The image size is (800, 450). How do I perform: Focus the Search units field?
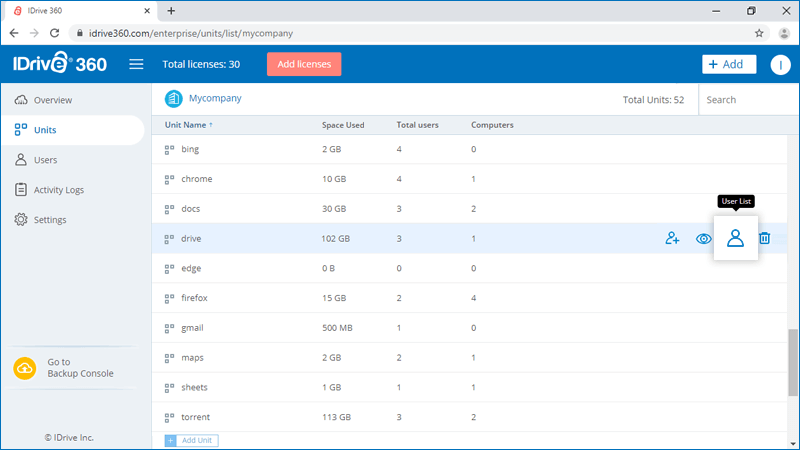[x=747, y=100]
